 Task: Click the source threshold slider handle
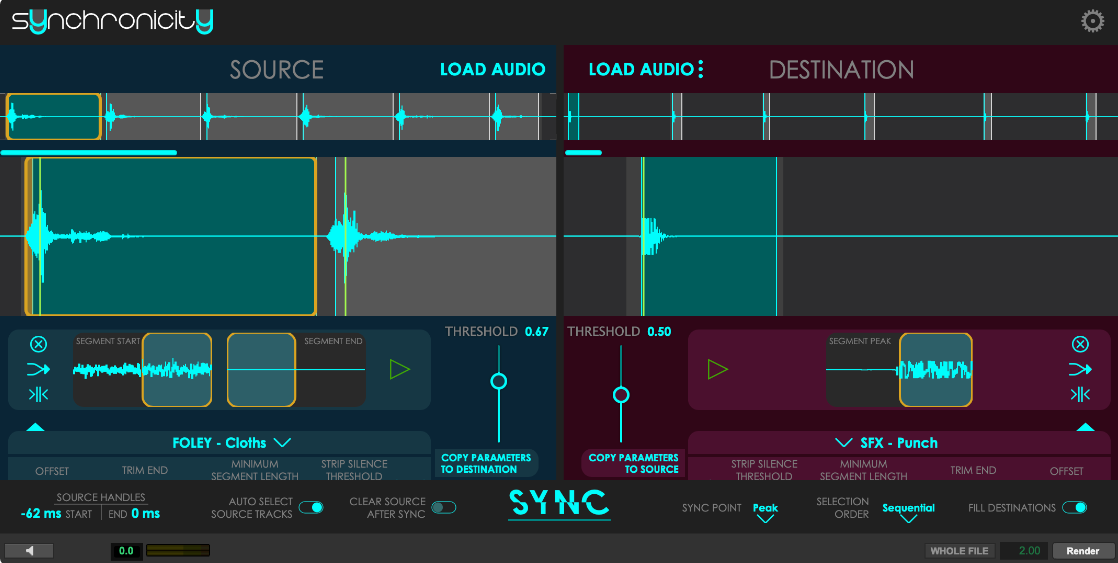(x=498, y=381)
